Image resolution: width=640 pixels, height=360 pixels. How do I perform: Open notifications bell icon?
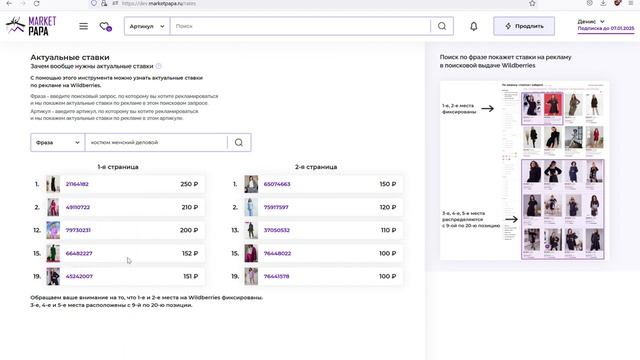pyautogui.click(x=473, y=26)
